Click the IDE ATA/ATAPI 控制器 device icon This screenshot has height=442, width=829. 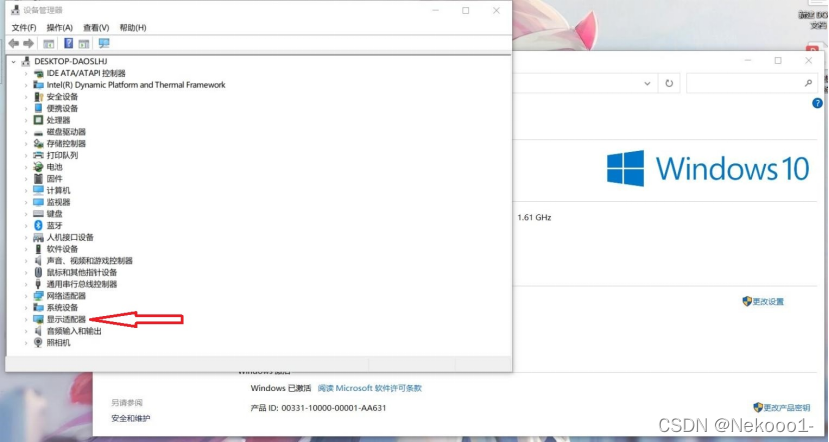(38, 73)
